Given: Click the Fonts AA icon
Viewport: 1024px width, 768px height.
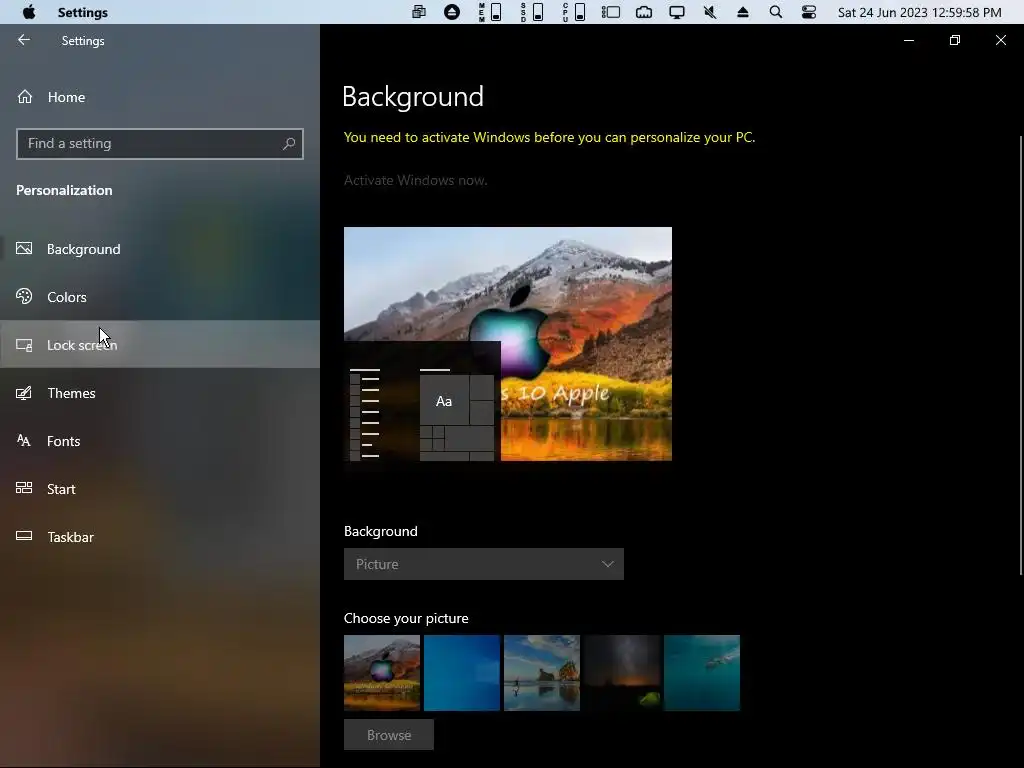Looking at the screenshot, I should pos(24,441).
